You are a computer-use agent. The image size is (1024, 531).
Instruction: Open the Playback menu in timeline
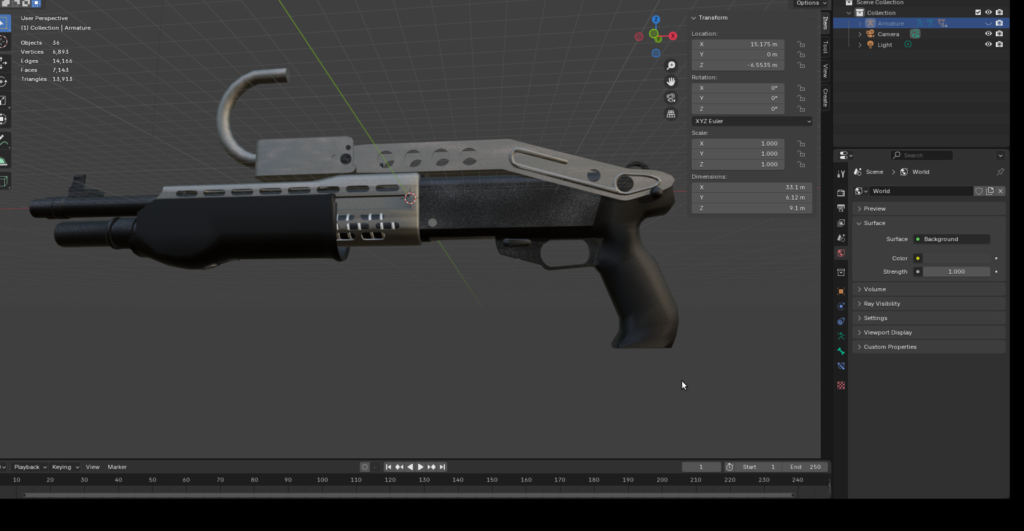click(x=29, y=467)
